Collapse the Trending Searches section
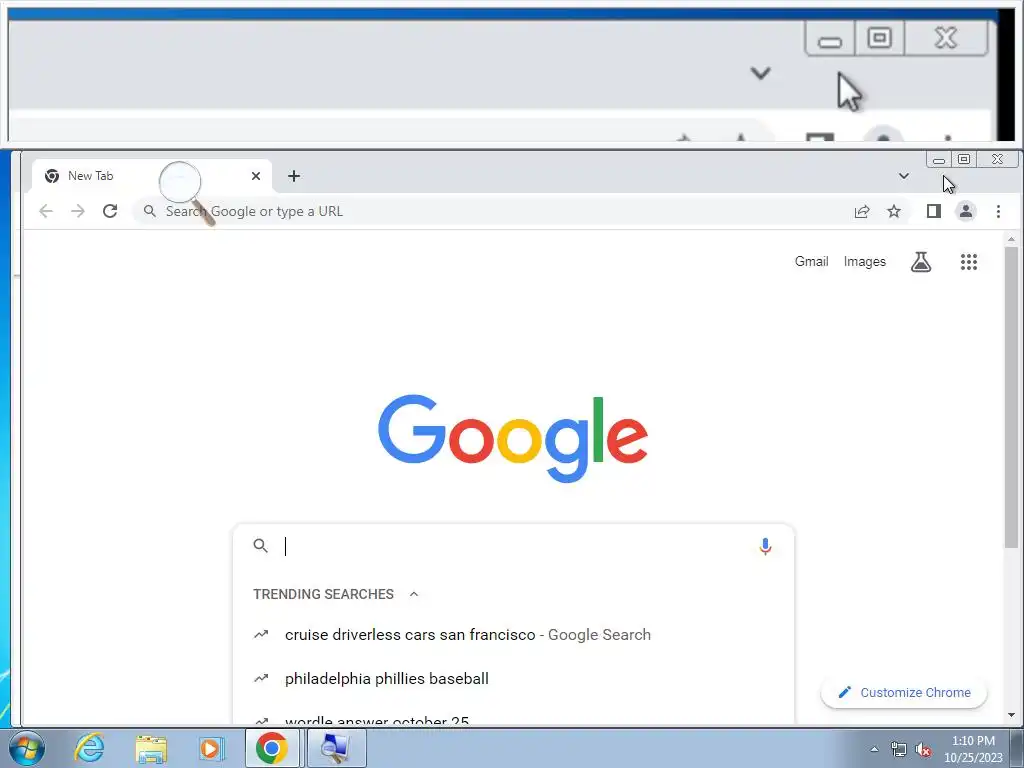The image size is (1024, 768). pos(413,594)
